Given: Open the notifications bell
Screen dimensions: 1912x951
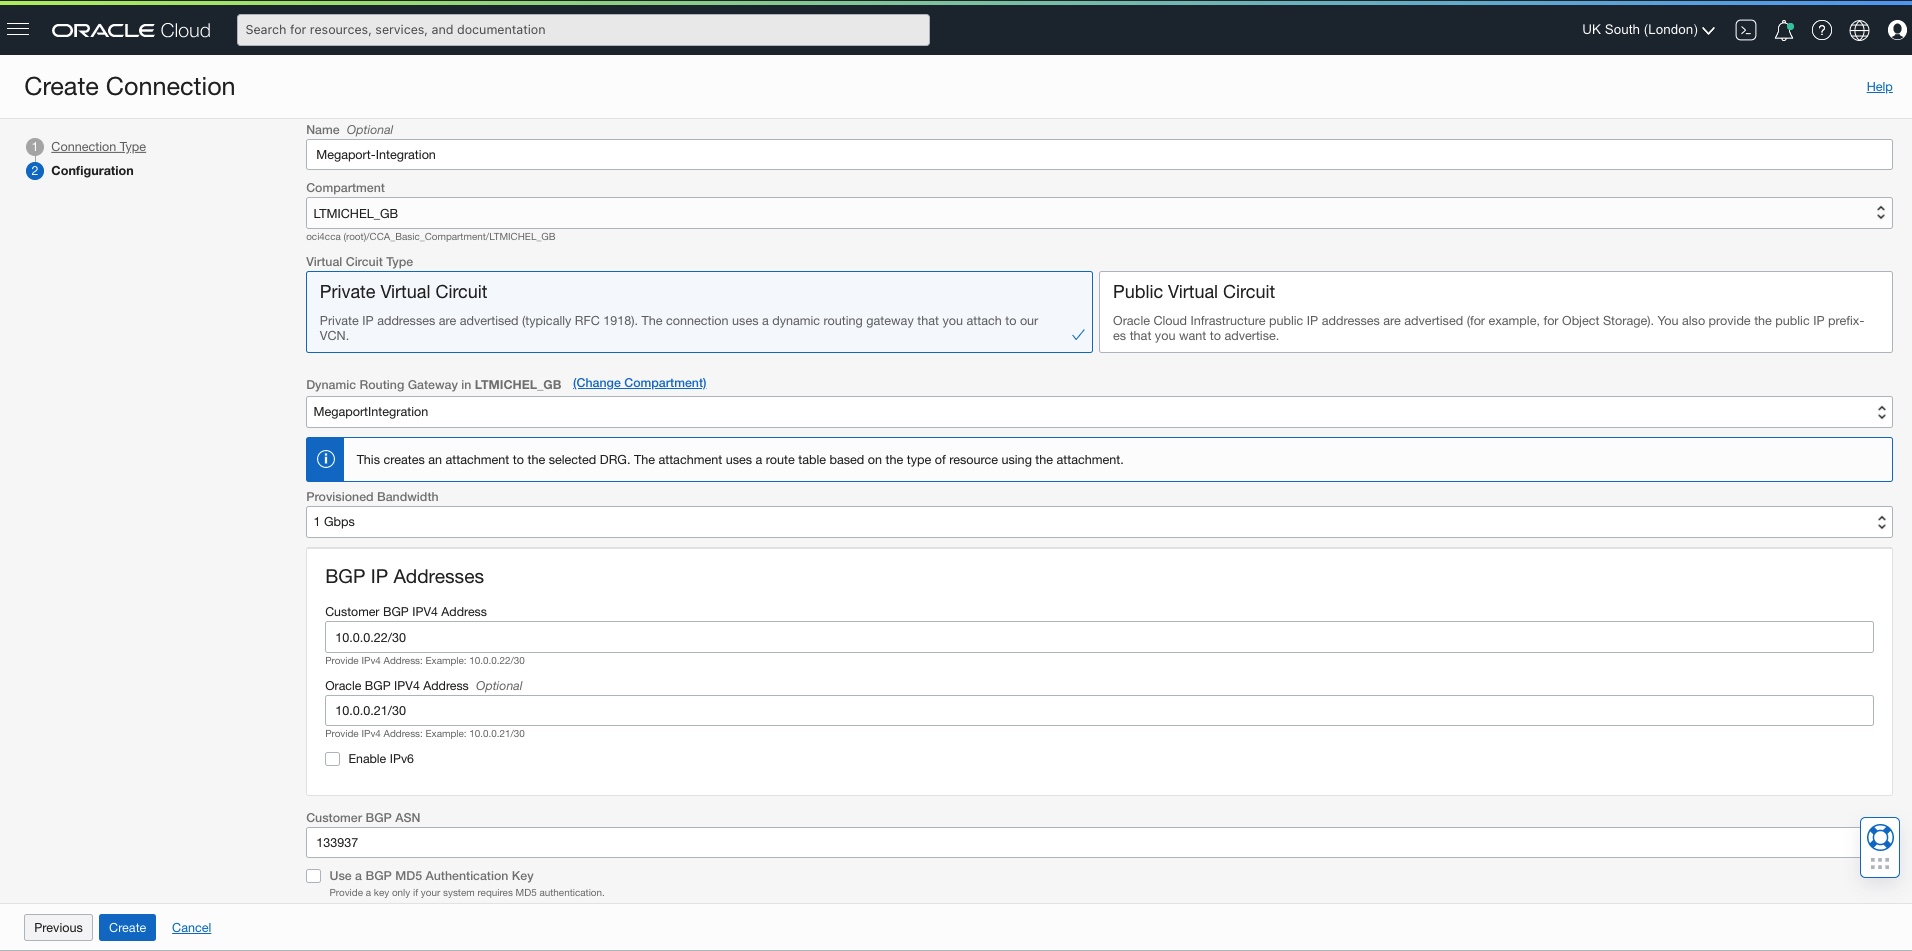Looking at the screenshot, I should coord(1785,30).
